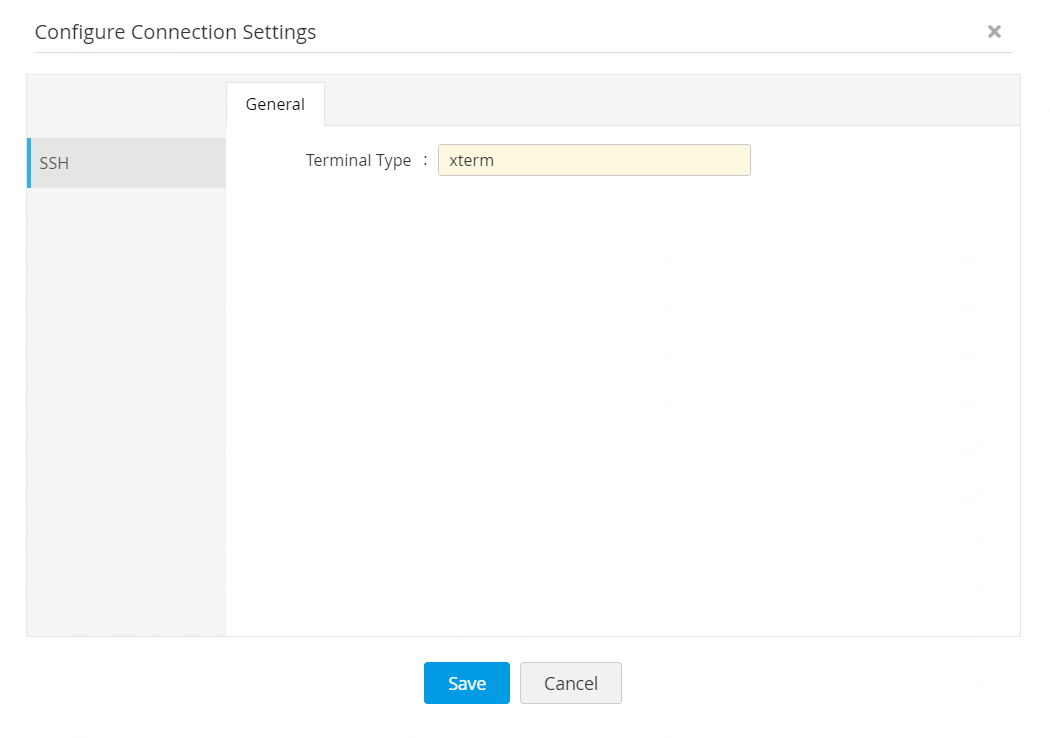1050x738 pixels.
Task: Place cursor in the xterm text box
Action: tap(594, 160)
